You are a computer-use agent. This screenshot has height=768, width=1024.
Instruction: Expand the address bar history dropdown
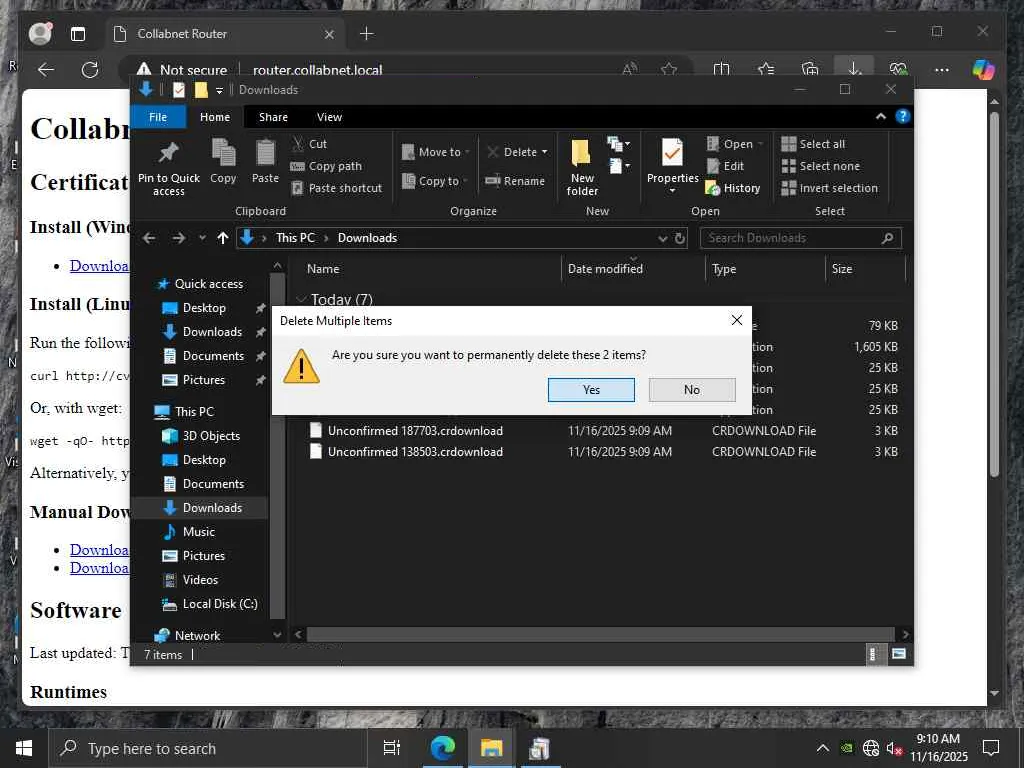663,238
